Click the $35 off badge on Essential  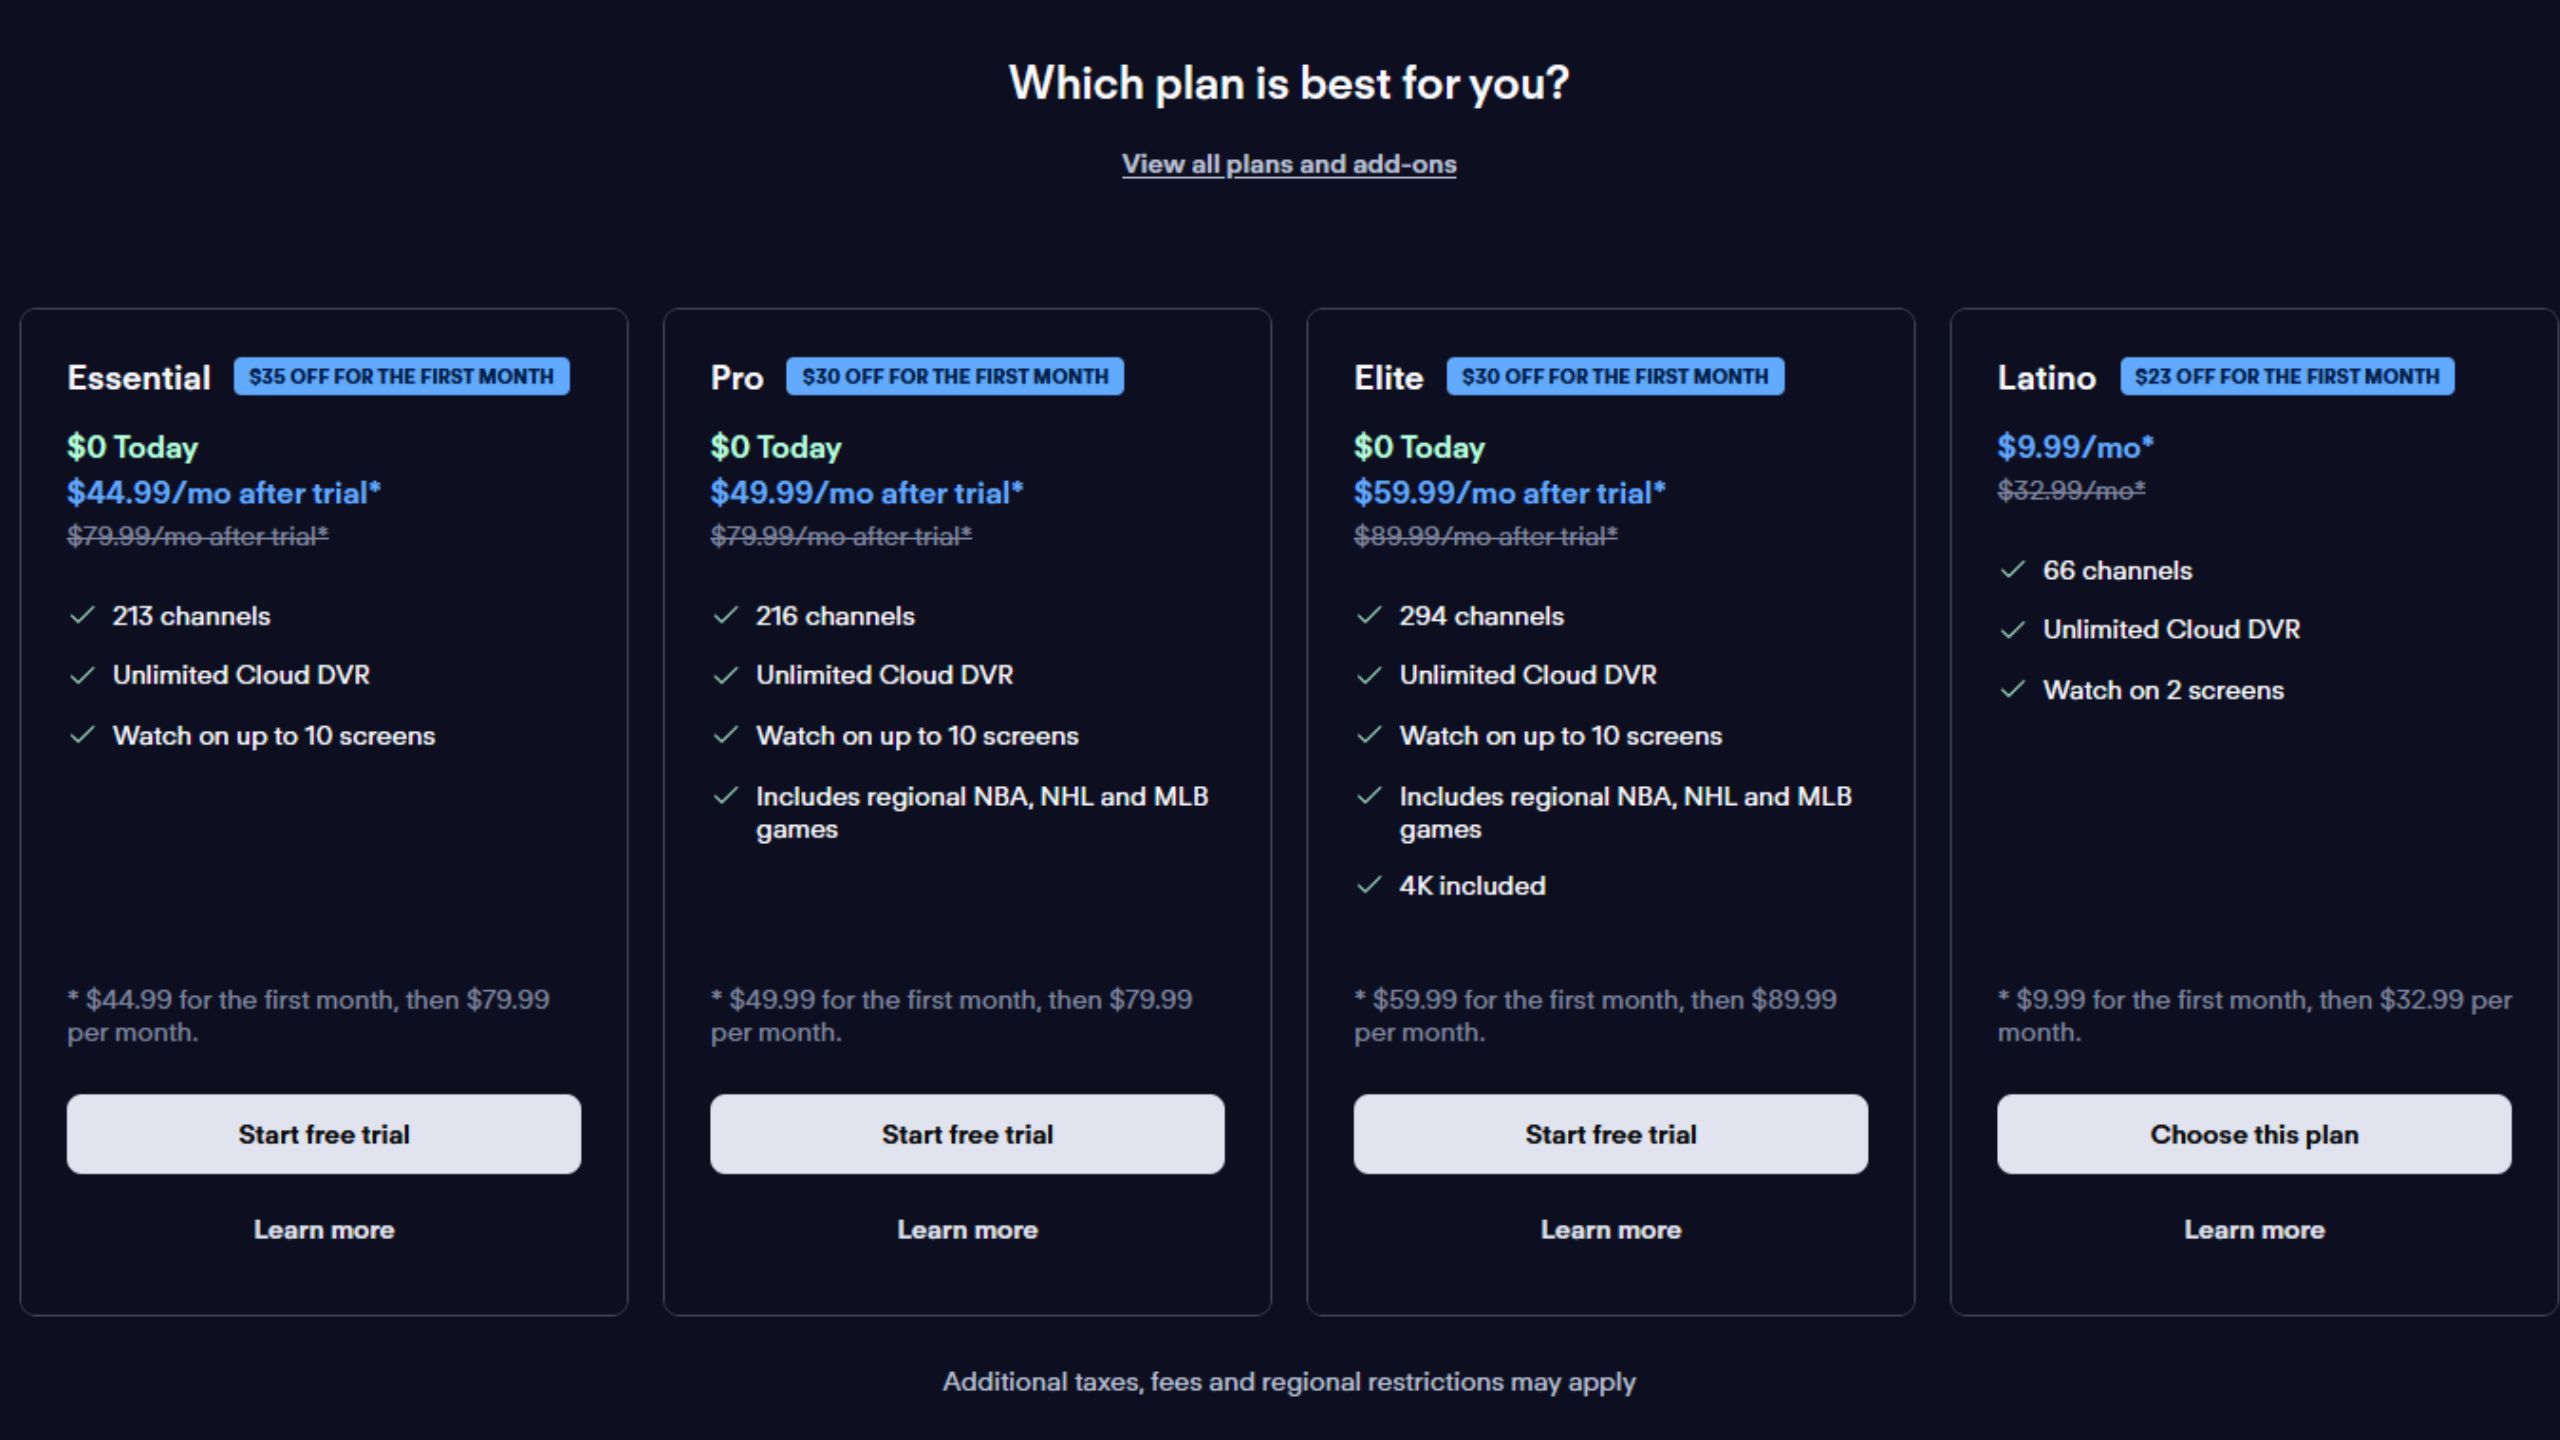point(401,377)
